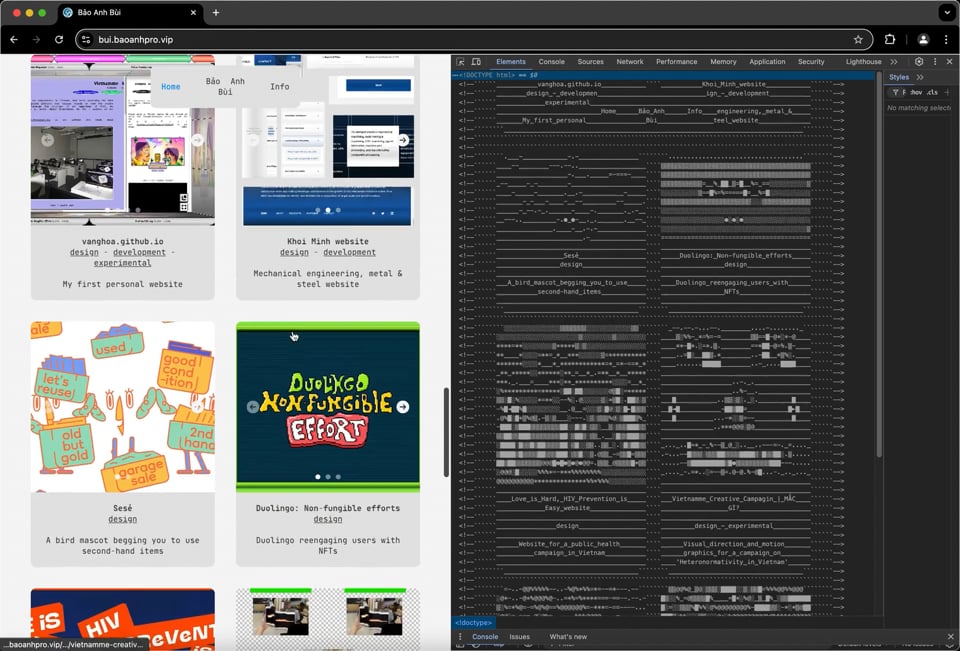View site information in the address bar
Screen dimensions: 960x651
pos(87,39)
